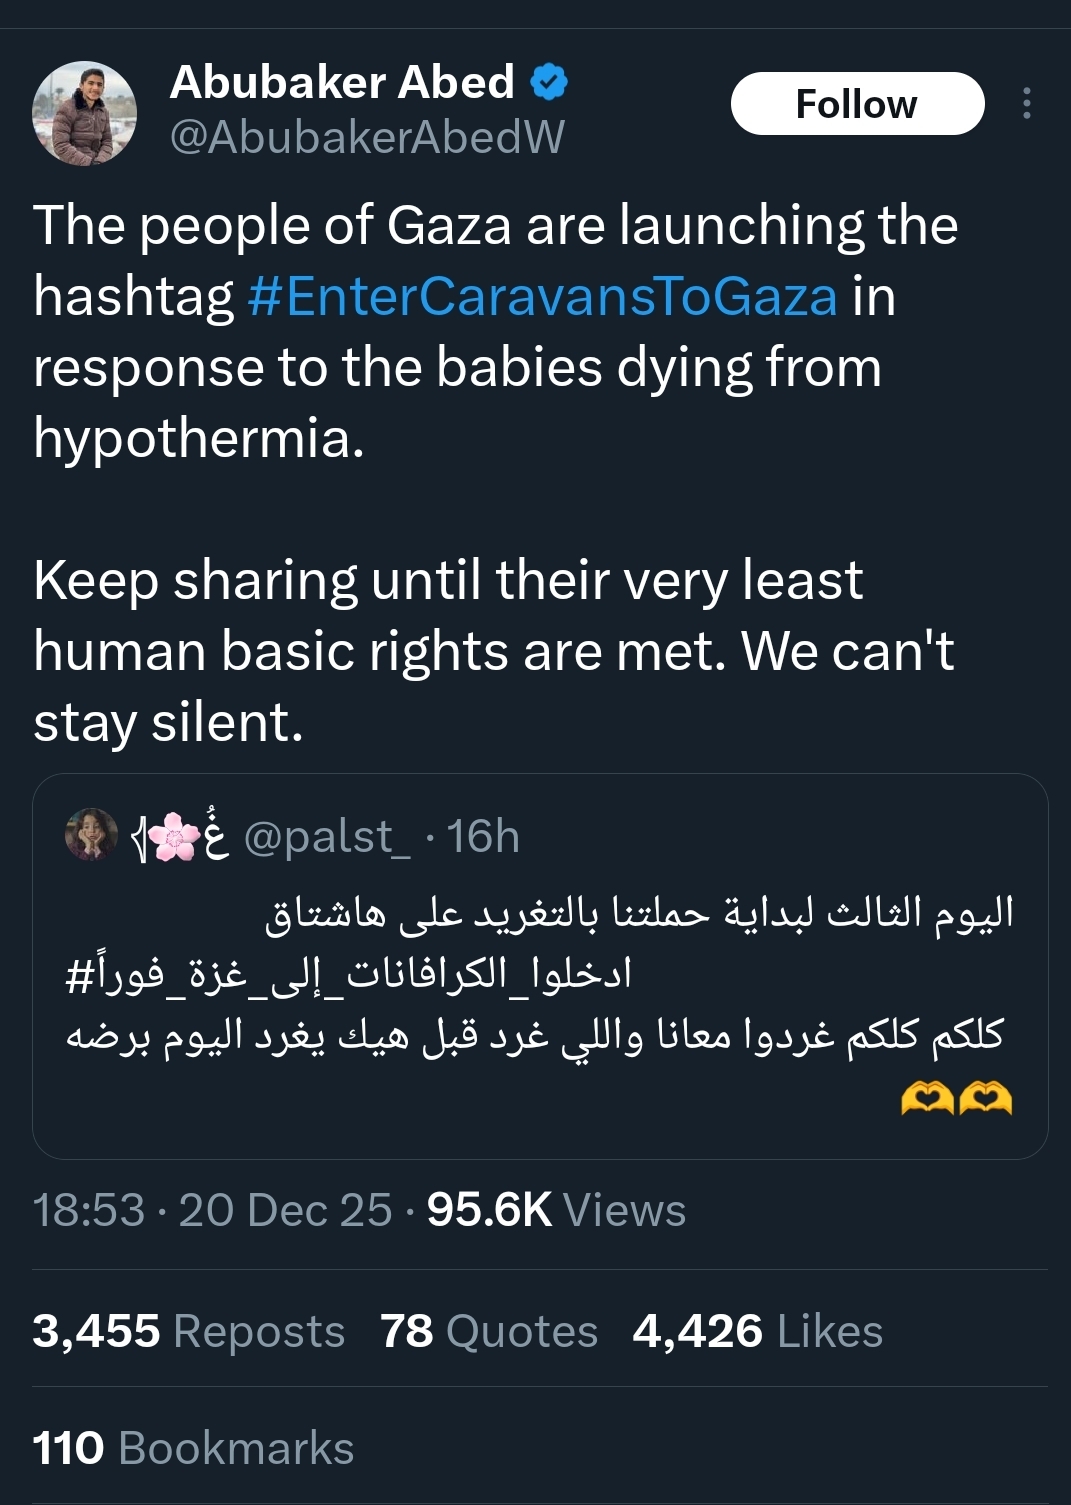Click the Abubaker Abed display name

342,82
